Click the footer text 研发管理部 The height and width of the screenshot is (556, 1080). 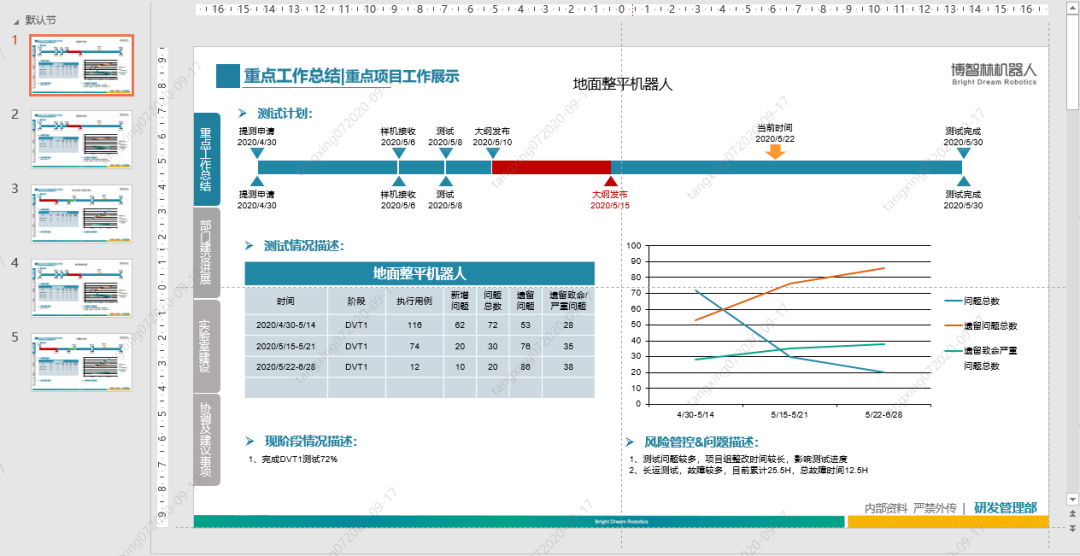coord(1006,508)
